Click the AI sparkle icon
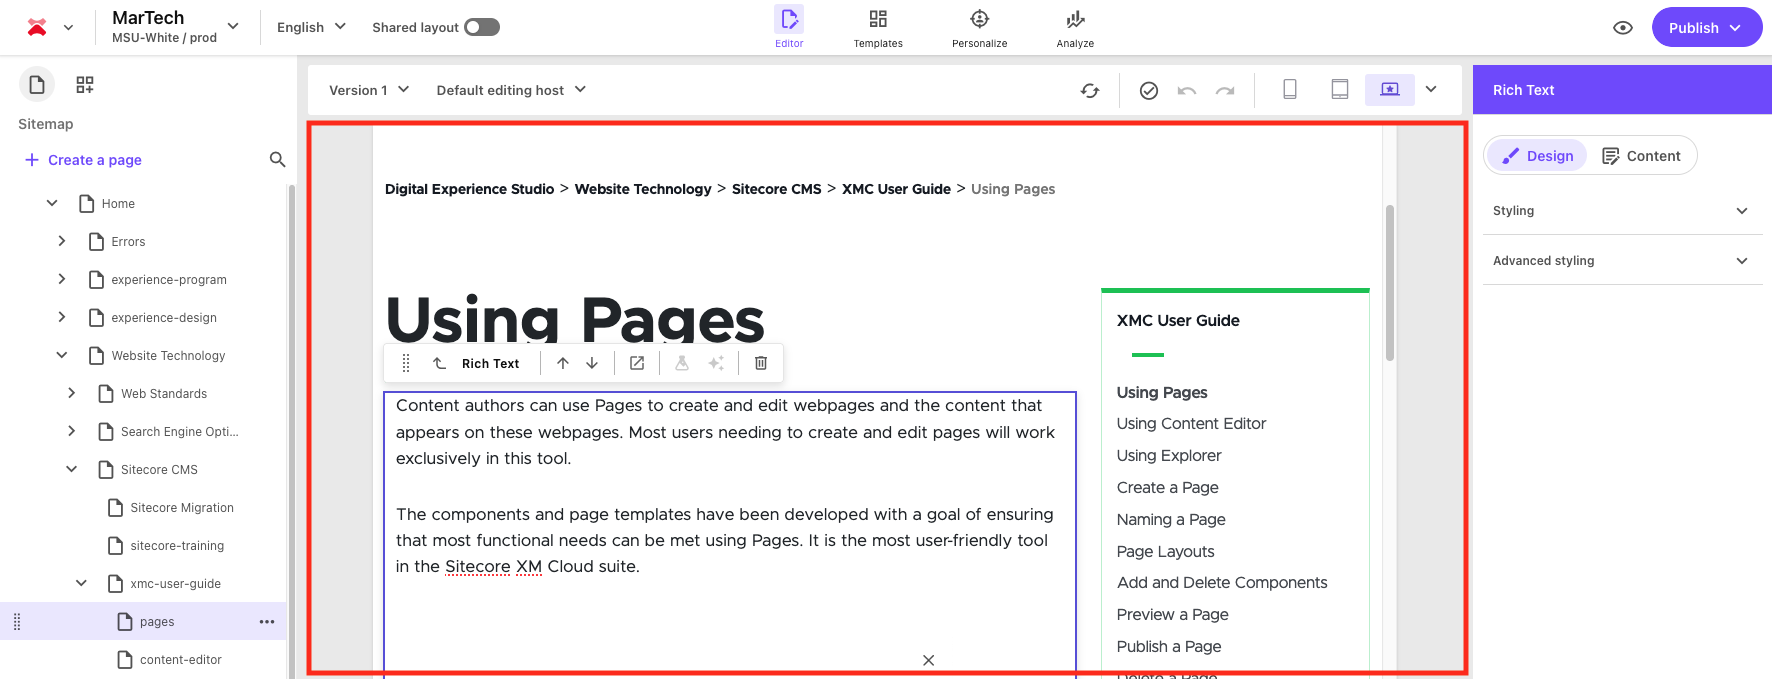 (716, 363)
